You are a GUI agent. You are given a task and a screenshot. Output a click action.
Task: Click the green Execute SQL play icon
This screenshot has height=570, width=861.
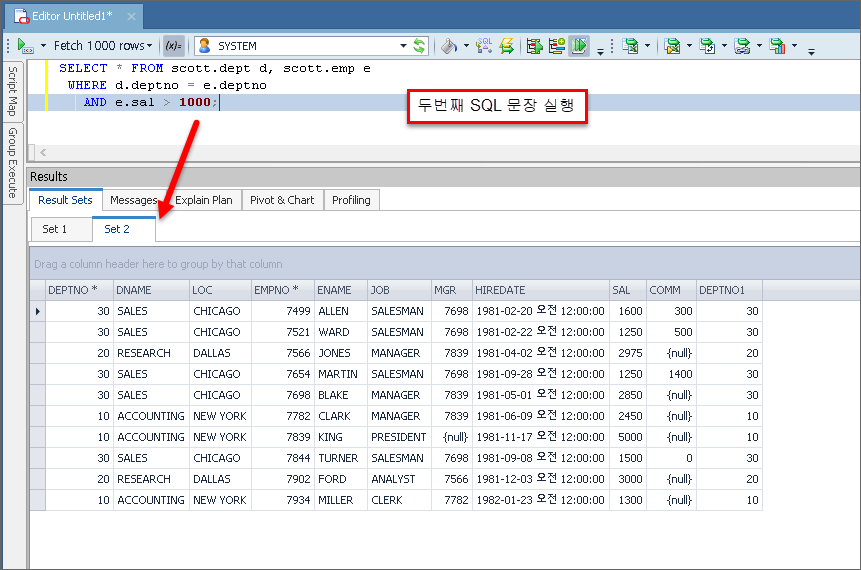tap(25, 46)
